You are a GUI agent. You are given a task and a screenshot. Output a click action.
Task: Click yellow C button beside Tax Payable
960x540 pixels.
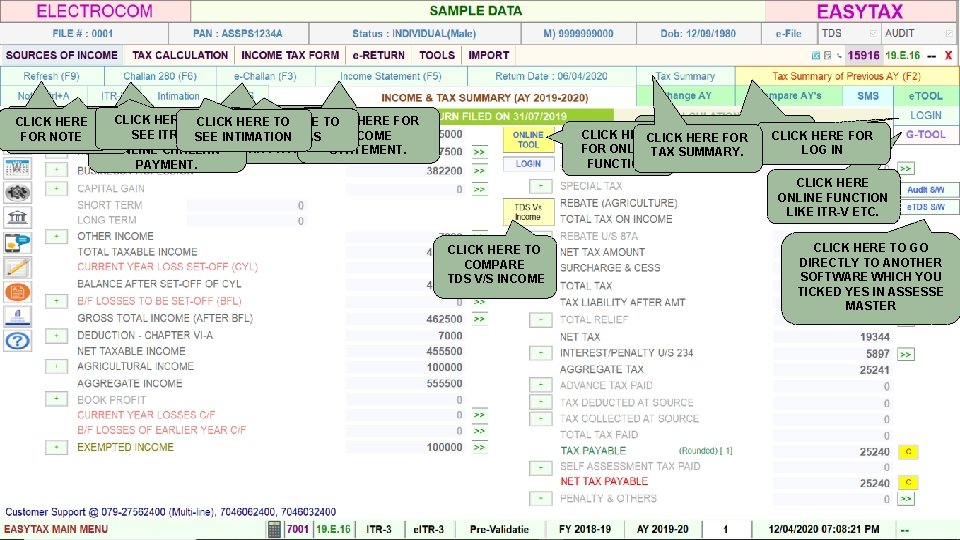tap(908, 452)
